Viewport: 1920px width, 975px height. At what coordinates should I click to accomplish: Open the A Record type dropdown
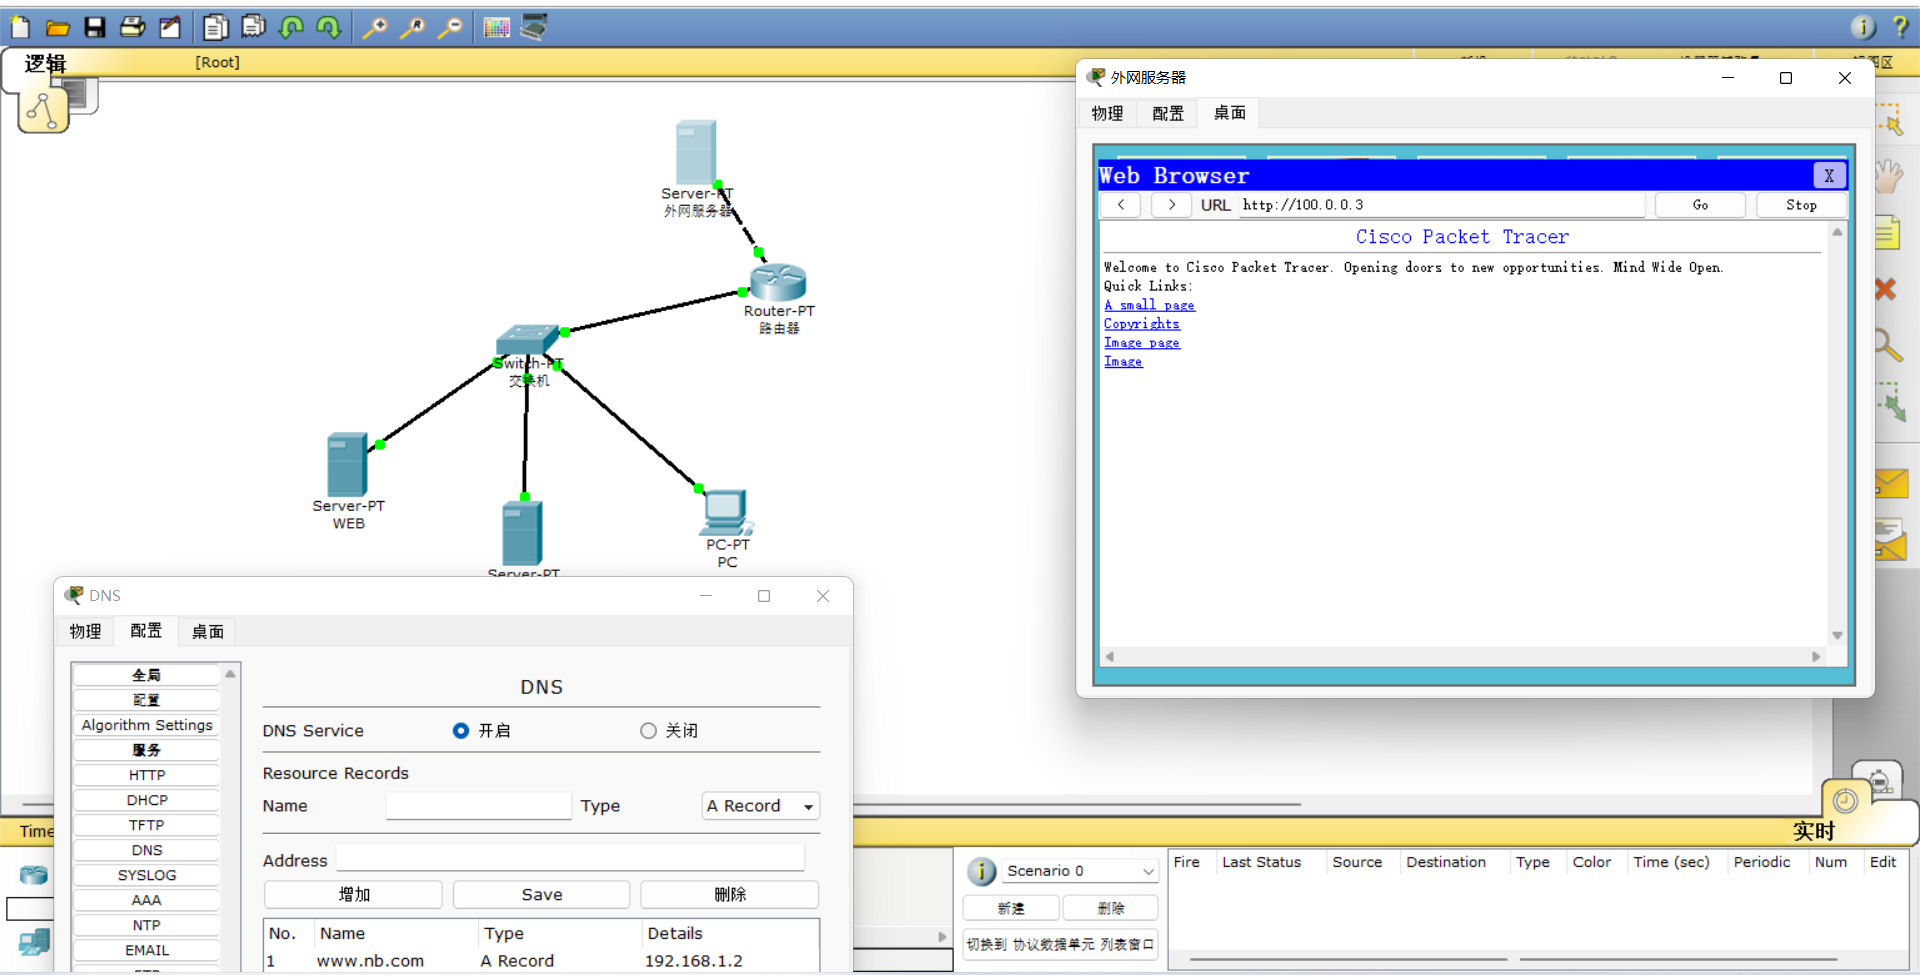tap(761, 806)
